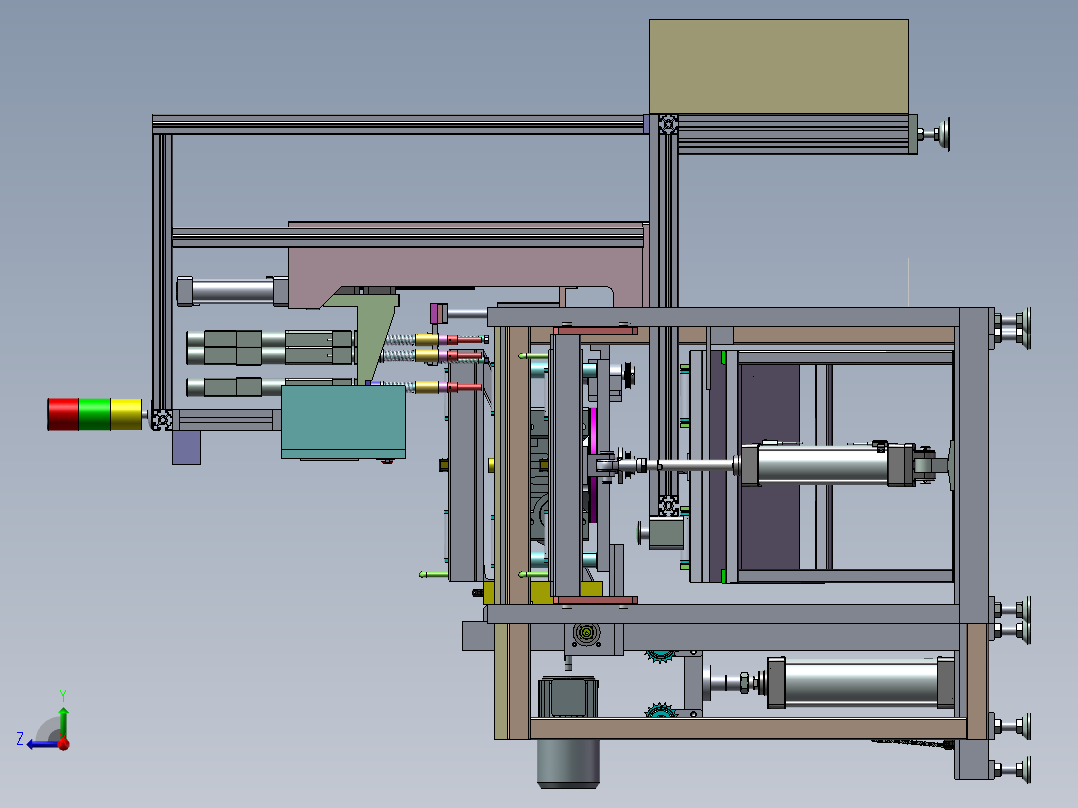Select the lower pneumatic cylinder in the base frame
The height and width of the screenshot is (808, 1078).
(859, 682)
